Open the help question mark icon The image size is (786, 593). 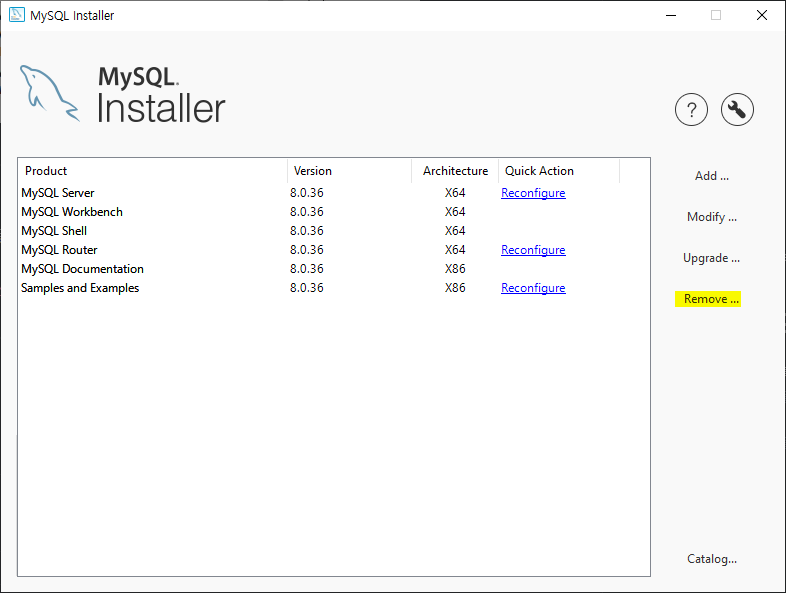pyautogui.click(x=691, y=109)
